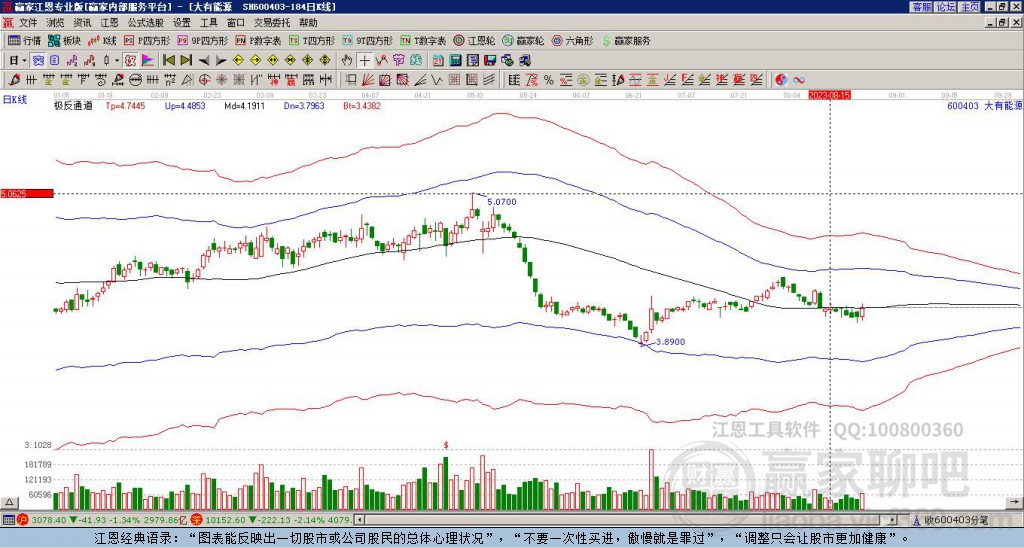Select the zigzag wave line tool
The width and height of the screenshot is (1024, 548).
436,80
